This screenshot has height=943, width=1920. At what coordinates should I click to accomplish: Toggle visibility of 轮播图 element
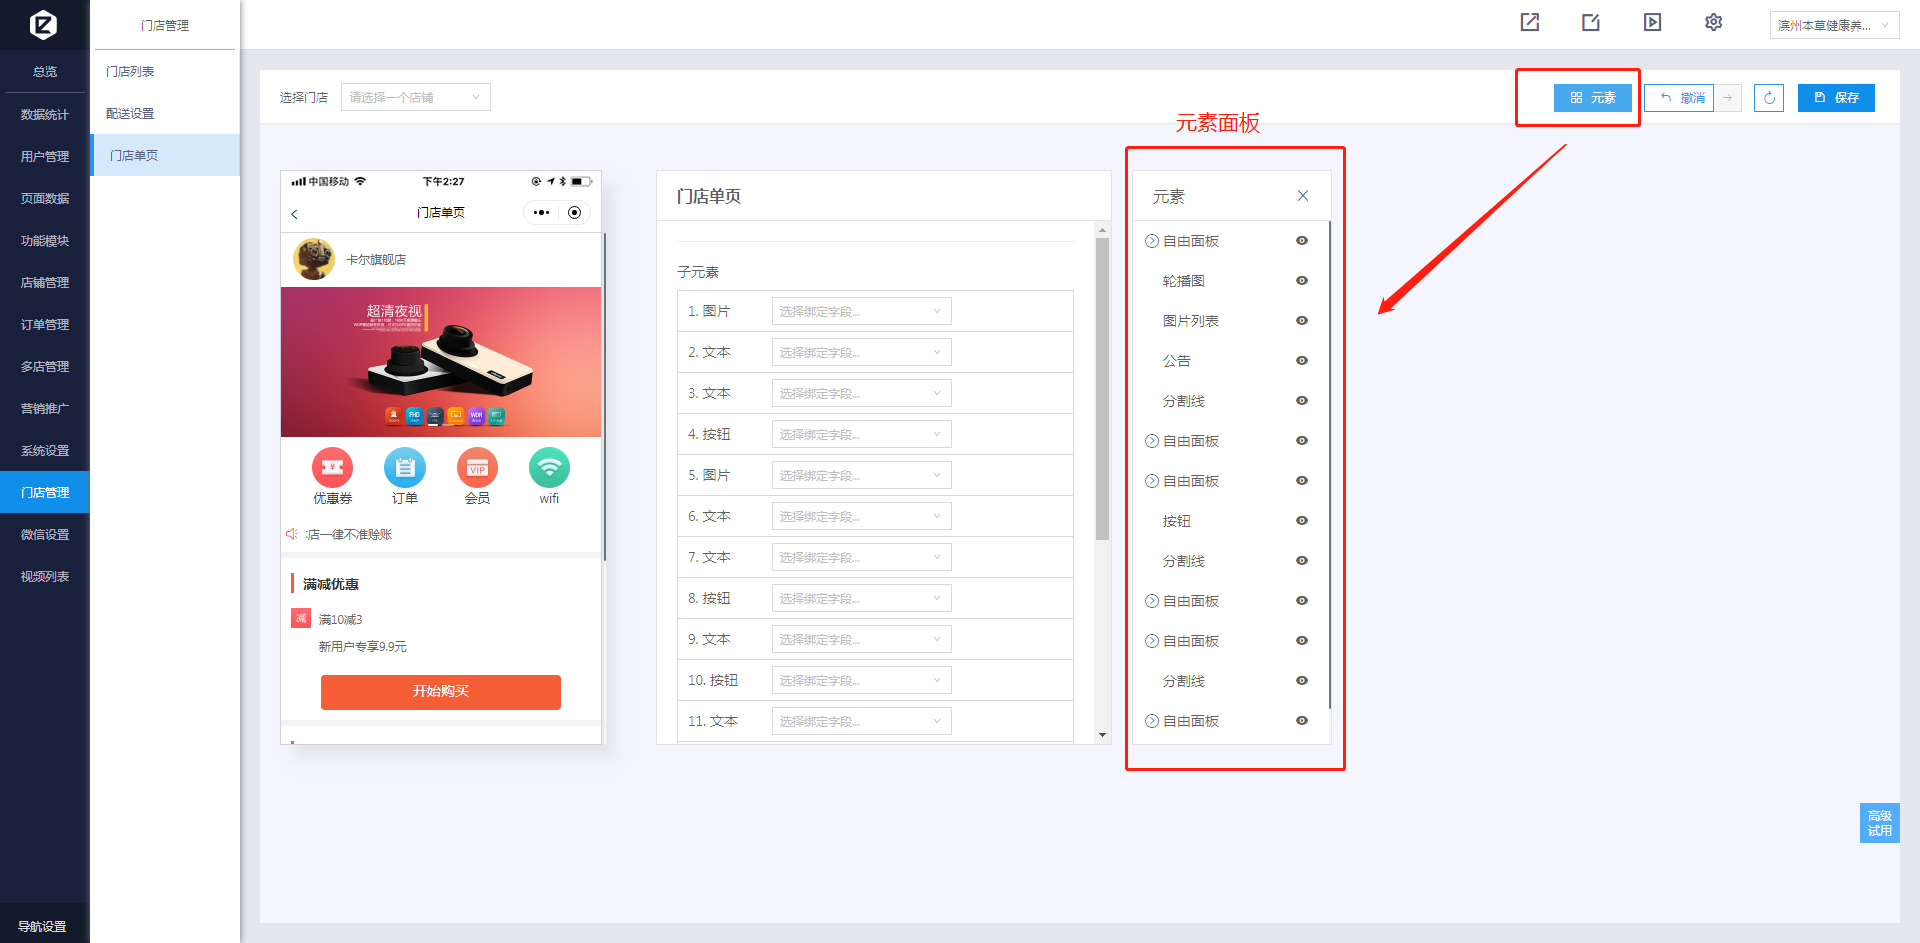click(x=1301, y=281)
